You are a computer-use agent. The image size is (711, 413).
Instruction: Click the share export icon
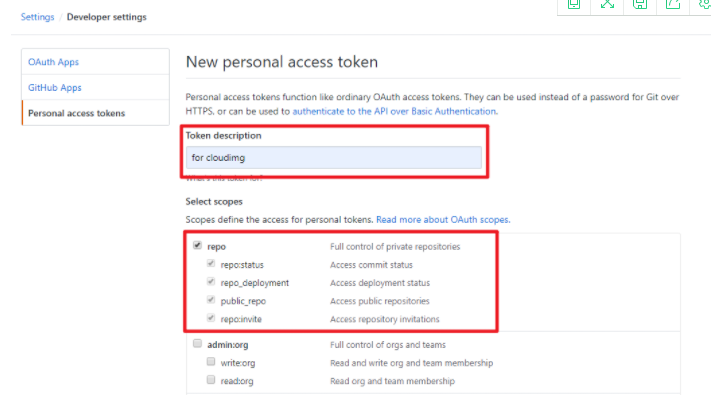673,5
